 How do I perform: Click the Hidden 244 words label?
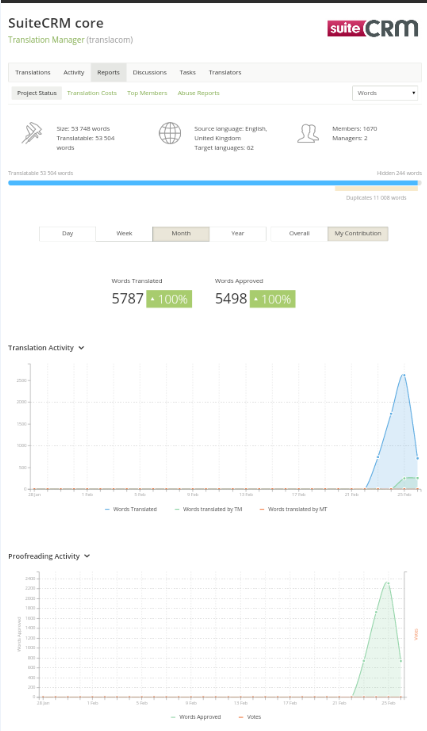pos(399,173)
